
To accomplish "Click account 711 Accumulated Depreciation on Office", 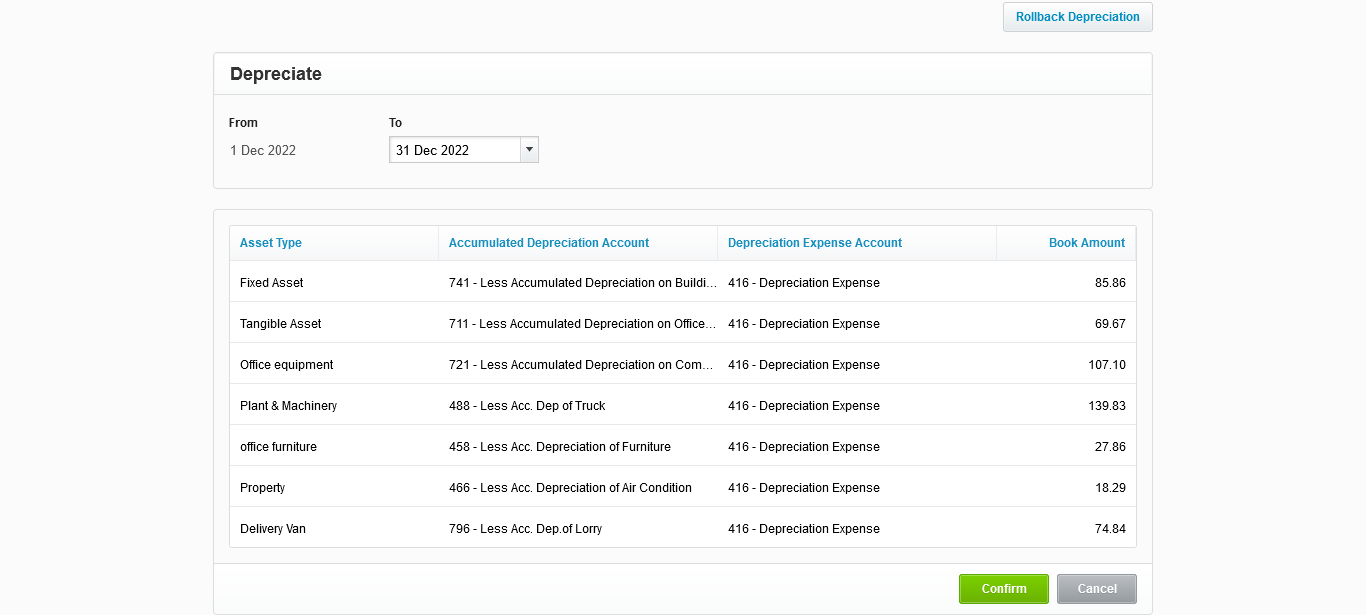I will 583,324.
